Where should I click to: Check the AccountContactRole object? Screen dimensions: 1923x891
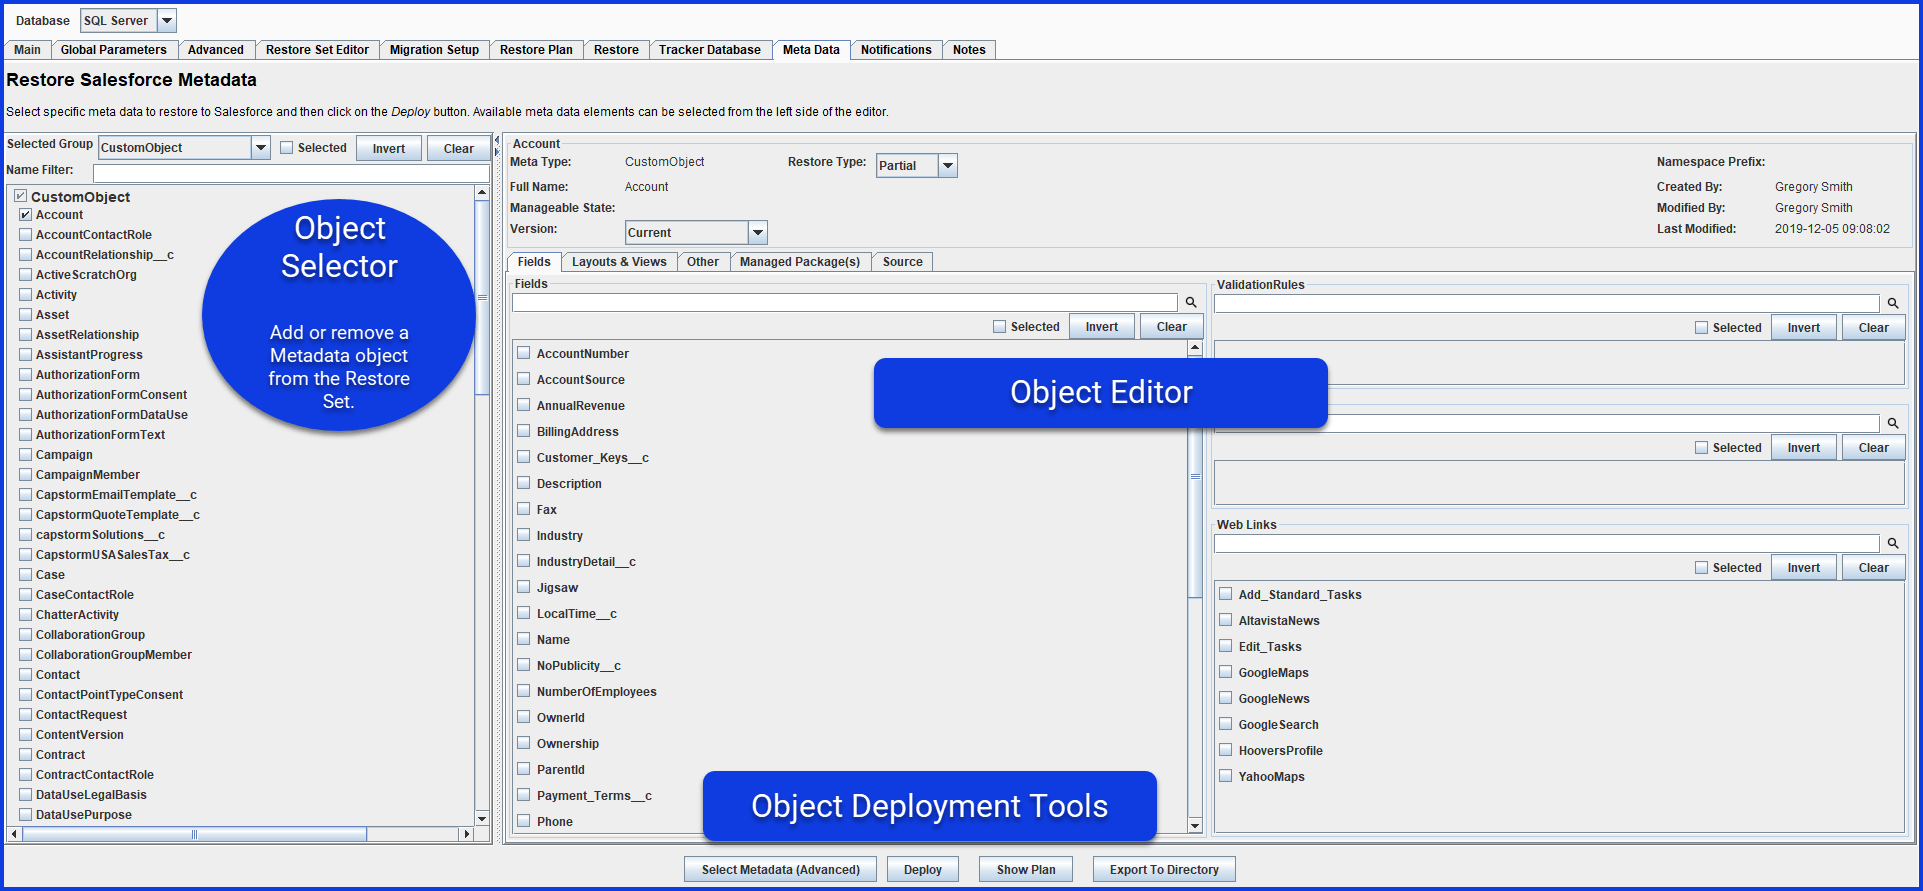[26, 235]
